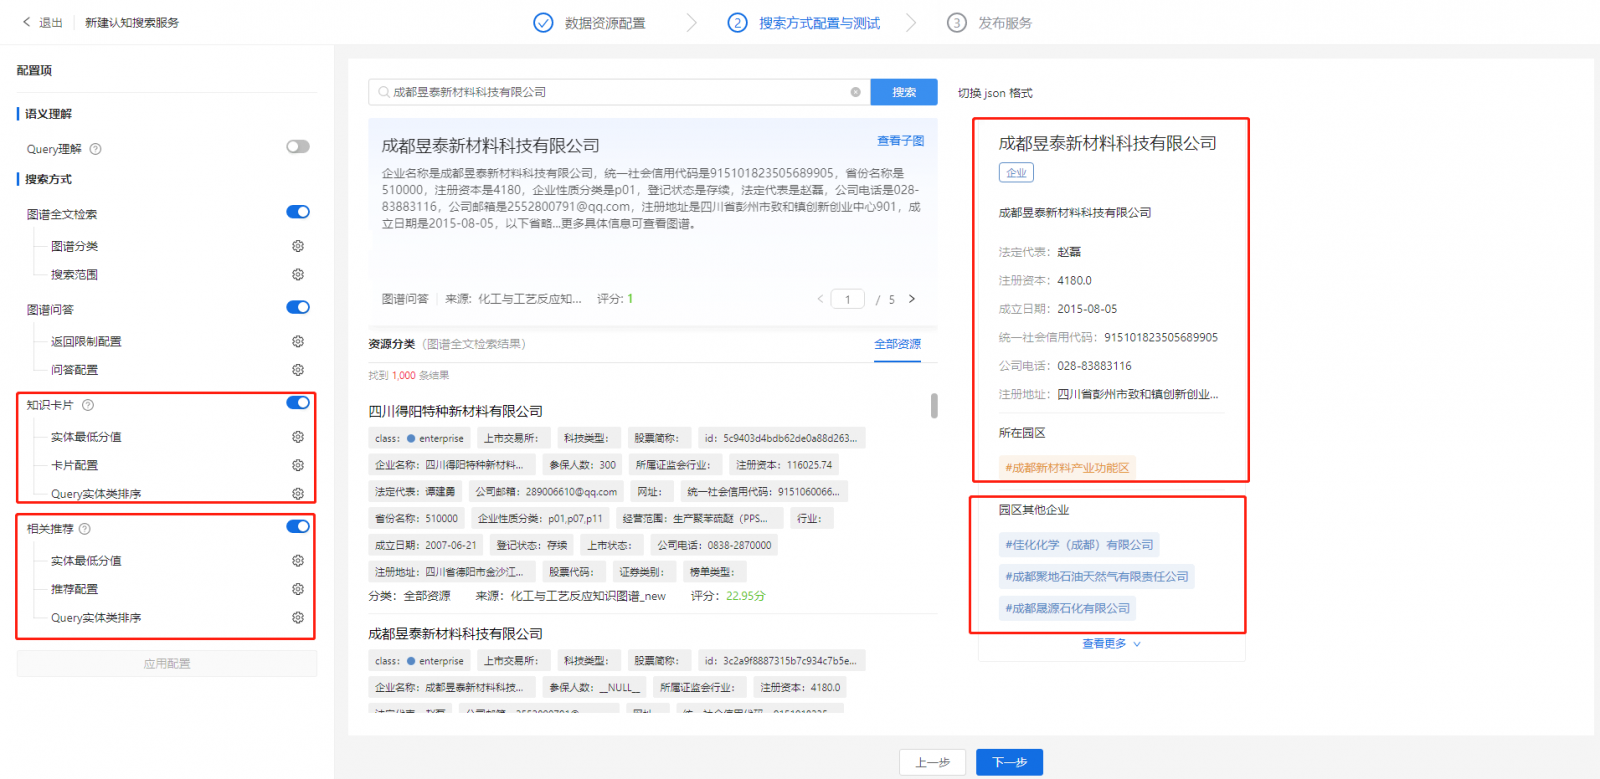1600x779 pixels.
Task: Select 卡片配置 item
Action: (x=74, y=465)
